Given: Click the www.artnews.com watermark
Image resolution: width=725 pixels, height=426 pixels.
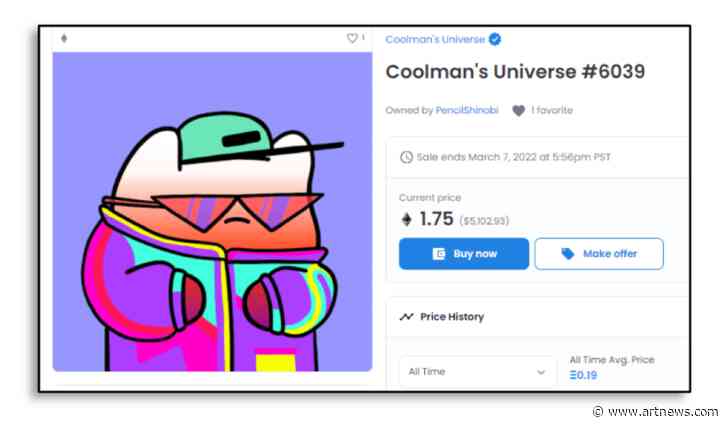Looking at the screenshot, I should point(661,412).
